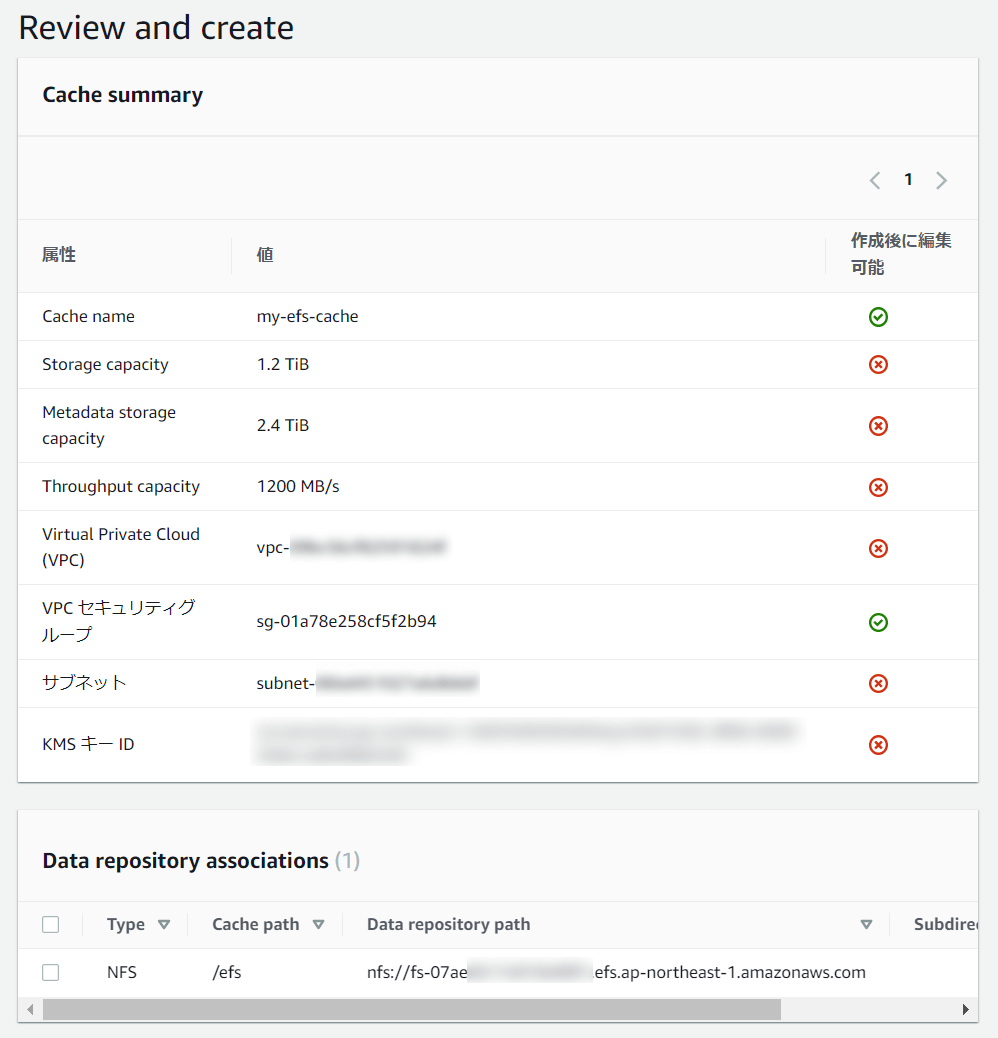Image resolution: width=998 pixels, height=1038 pixels.
Task: Click red X icon in the サブネット row
Action: (878, 683)
